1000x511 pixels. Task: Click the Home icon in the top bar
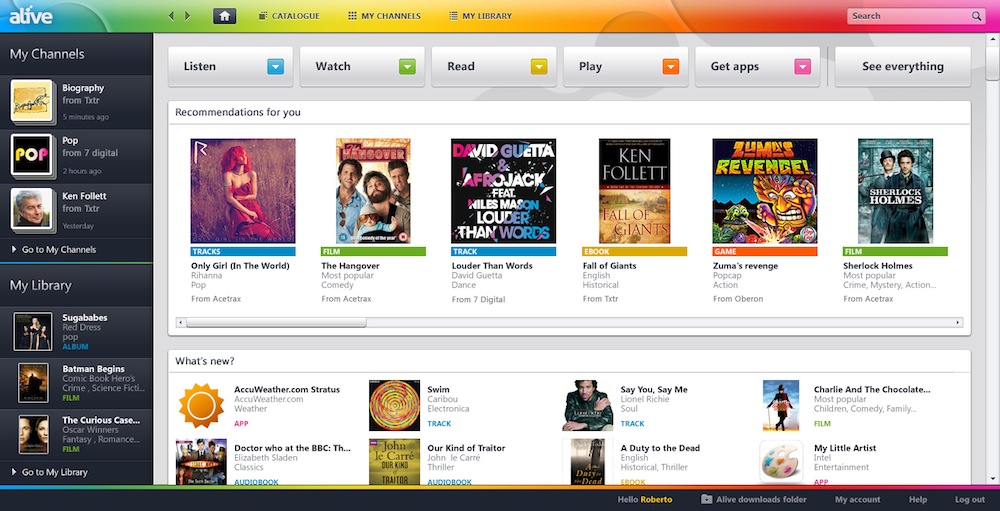coord(224,16)
